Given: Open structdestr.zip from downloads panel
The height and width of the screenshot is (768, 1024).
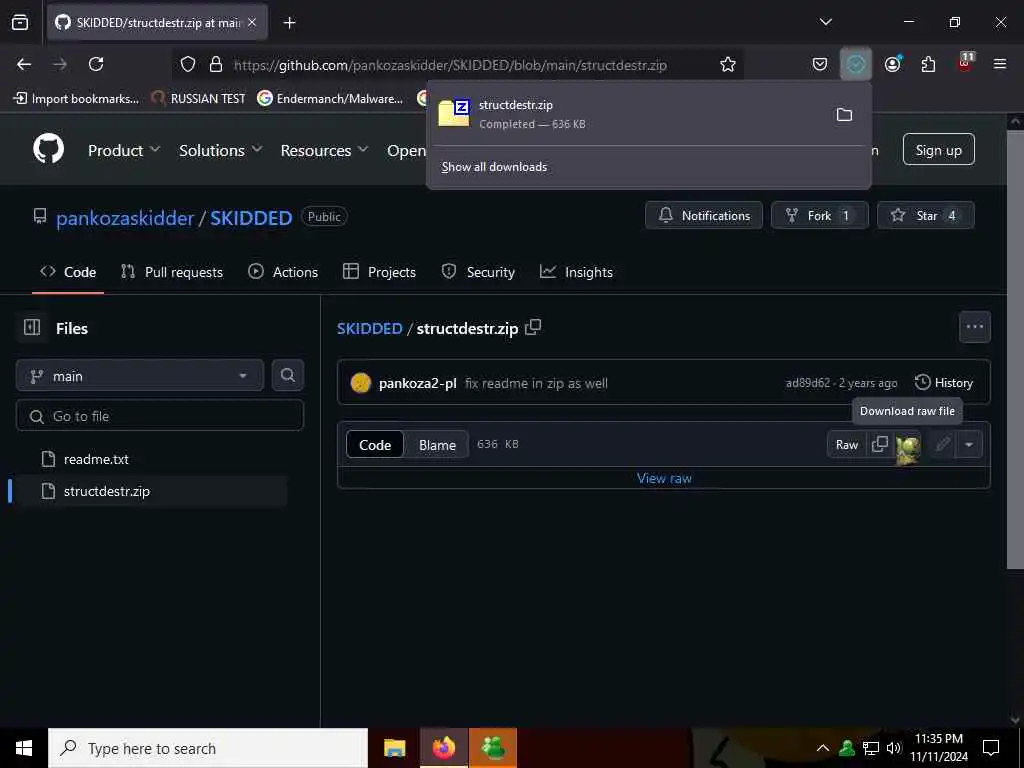Looking at the screenshot, I should click(627, 114).
